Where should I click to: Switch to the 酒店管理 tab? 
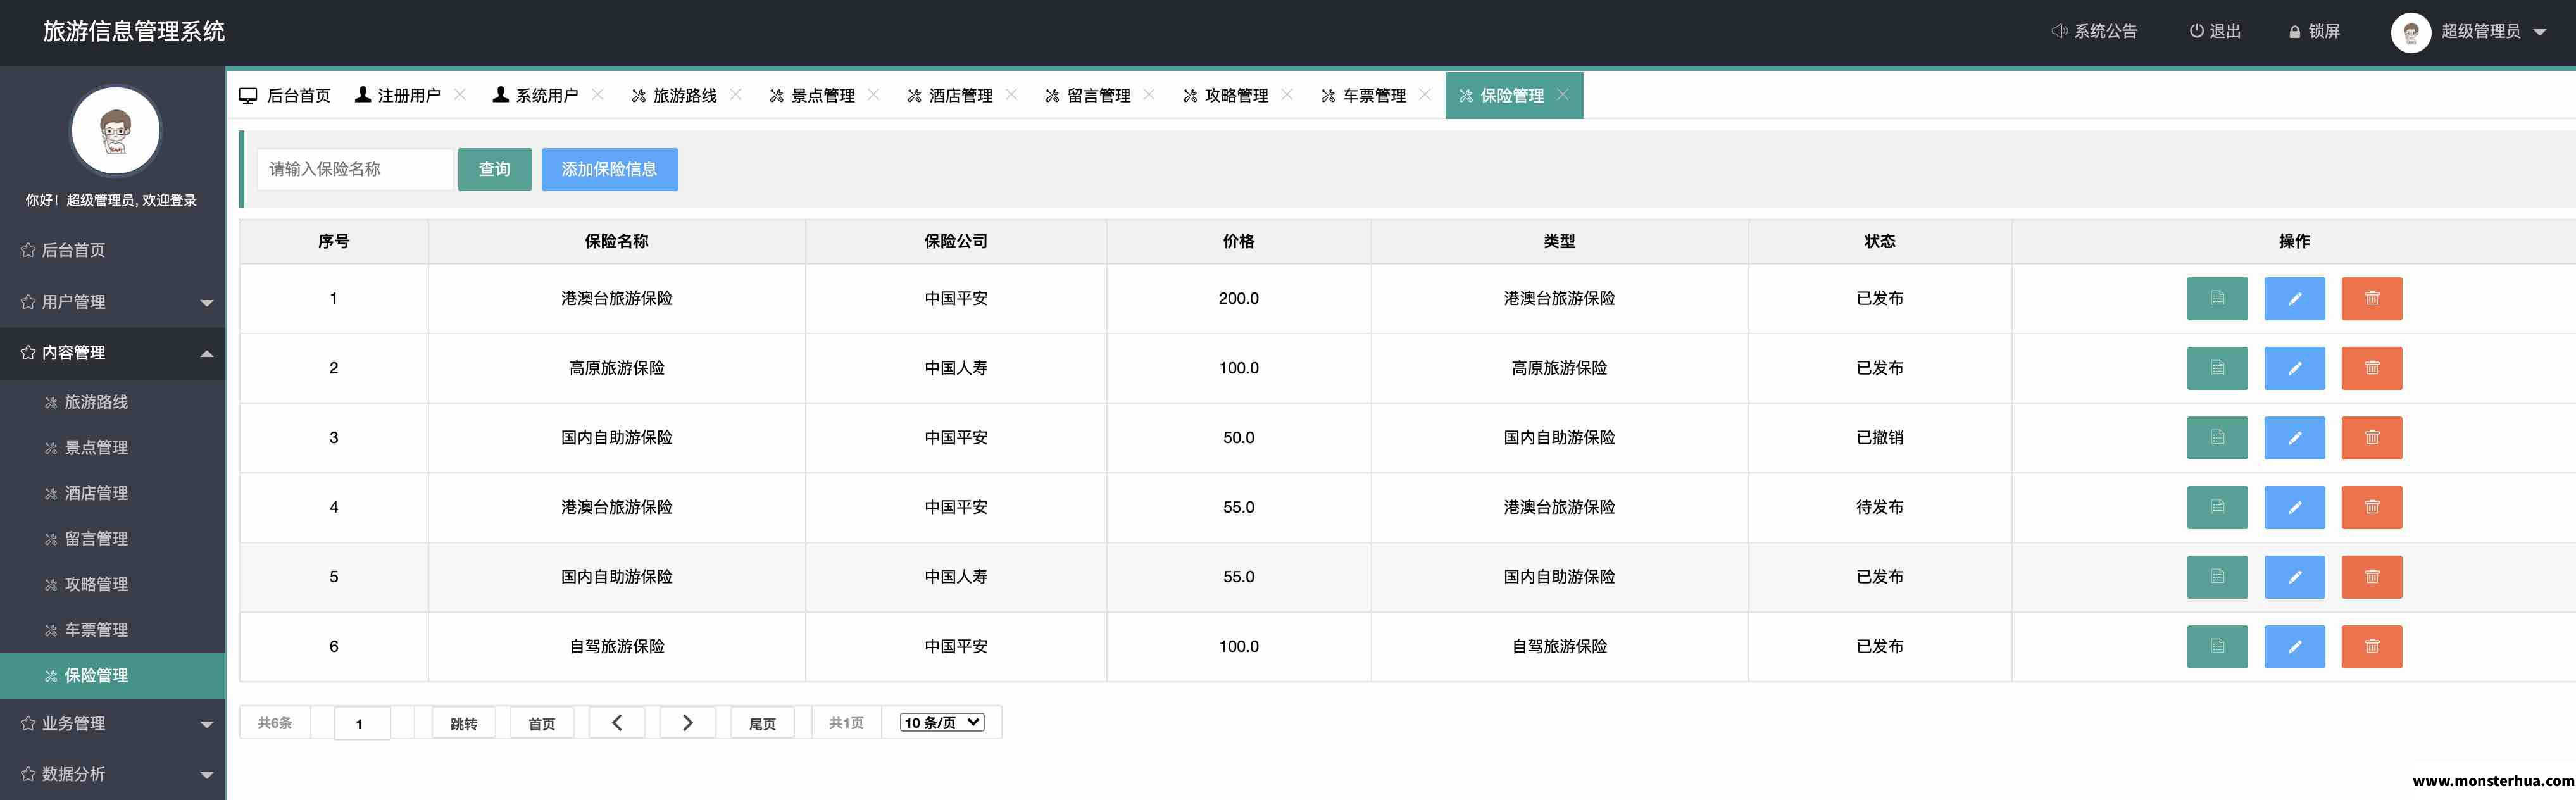950,95
